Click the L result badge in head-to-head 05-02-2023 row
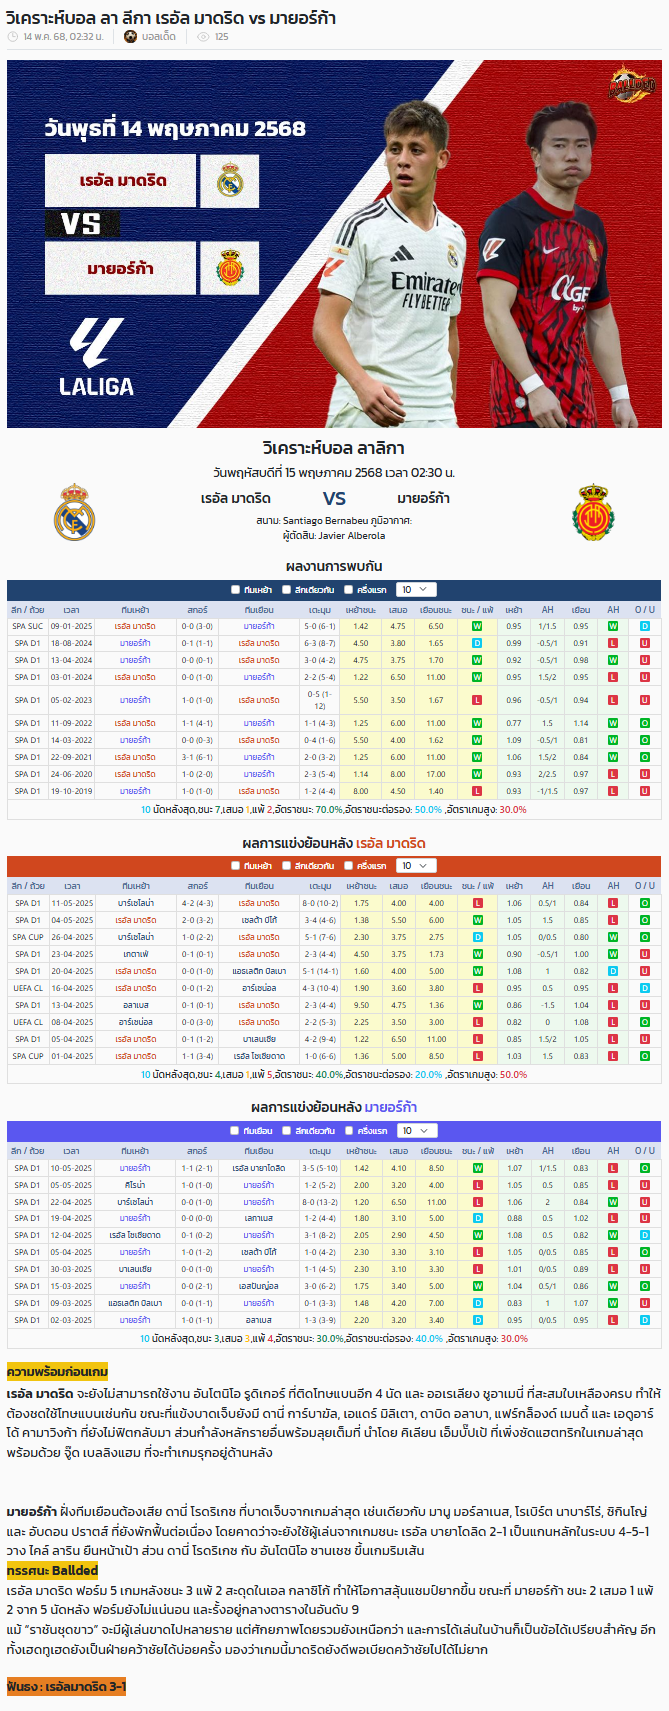Image resolution: width=669 pixels, height=1711 pixels. point(477,700)
